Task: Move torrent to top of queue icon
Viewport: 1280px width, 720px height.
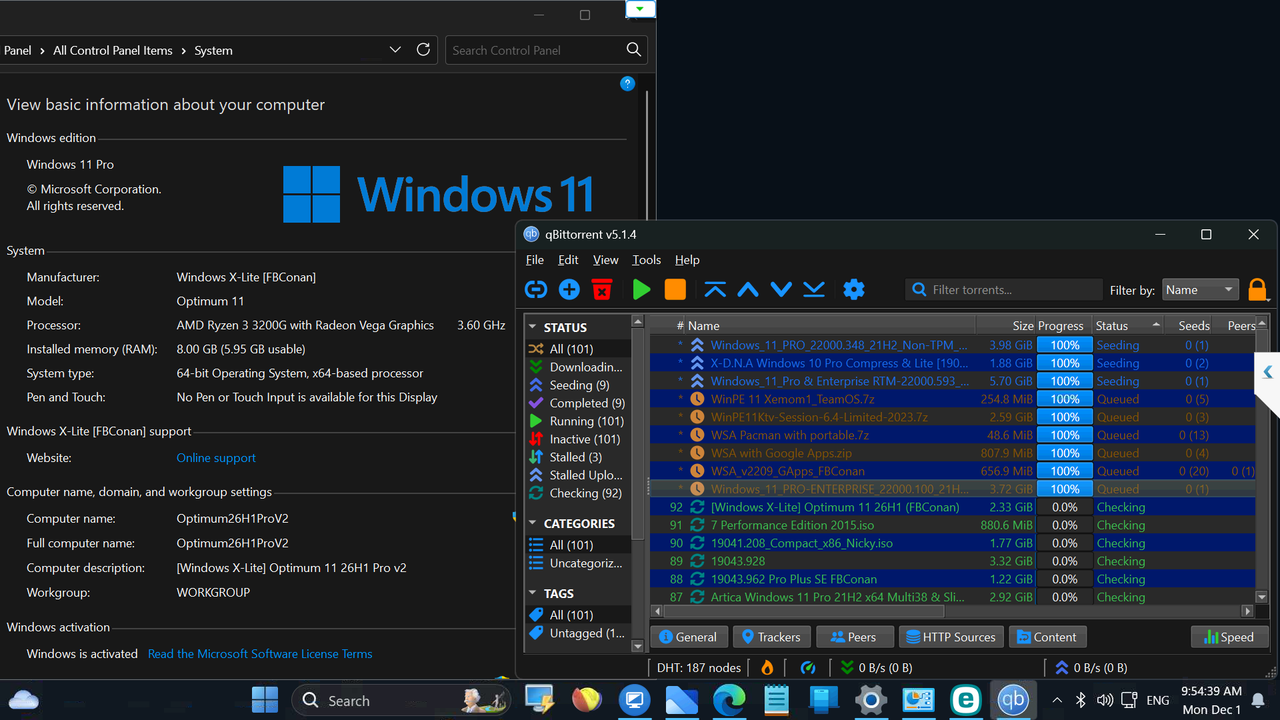Action: click(x=715, y=289)
